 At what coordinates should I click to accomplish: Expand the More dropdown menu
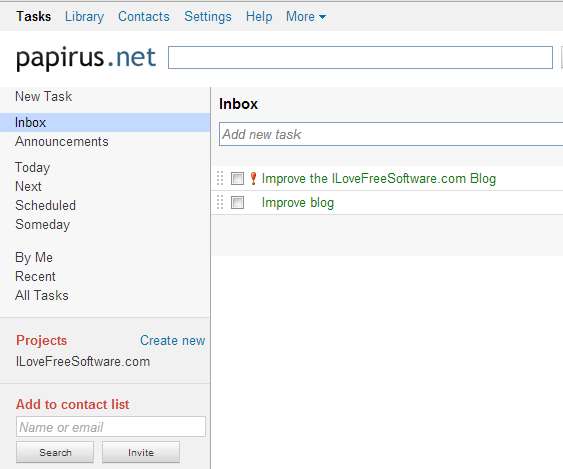[x=306, y=17]
